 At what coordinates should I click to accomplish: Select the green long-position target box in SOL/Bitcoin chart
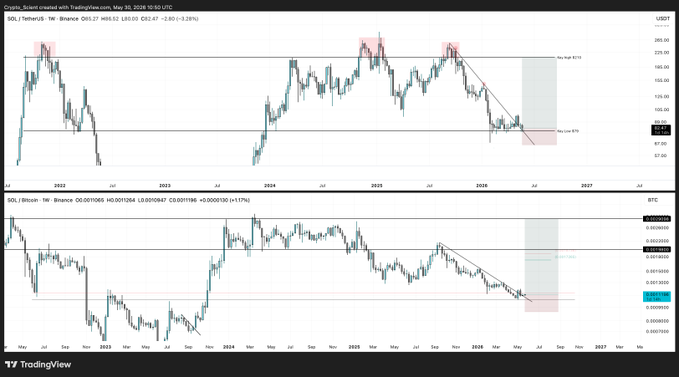pos(541,258)
